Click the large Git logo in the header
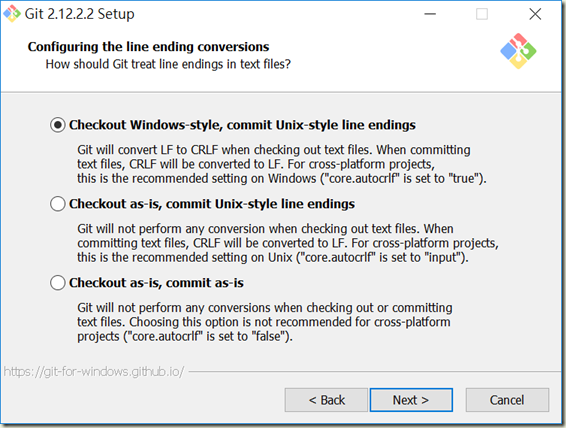 pyautogui.click(x=518, y=51)
